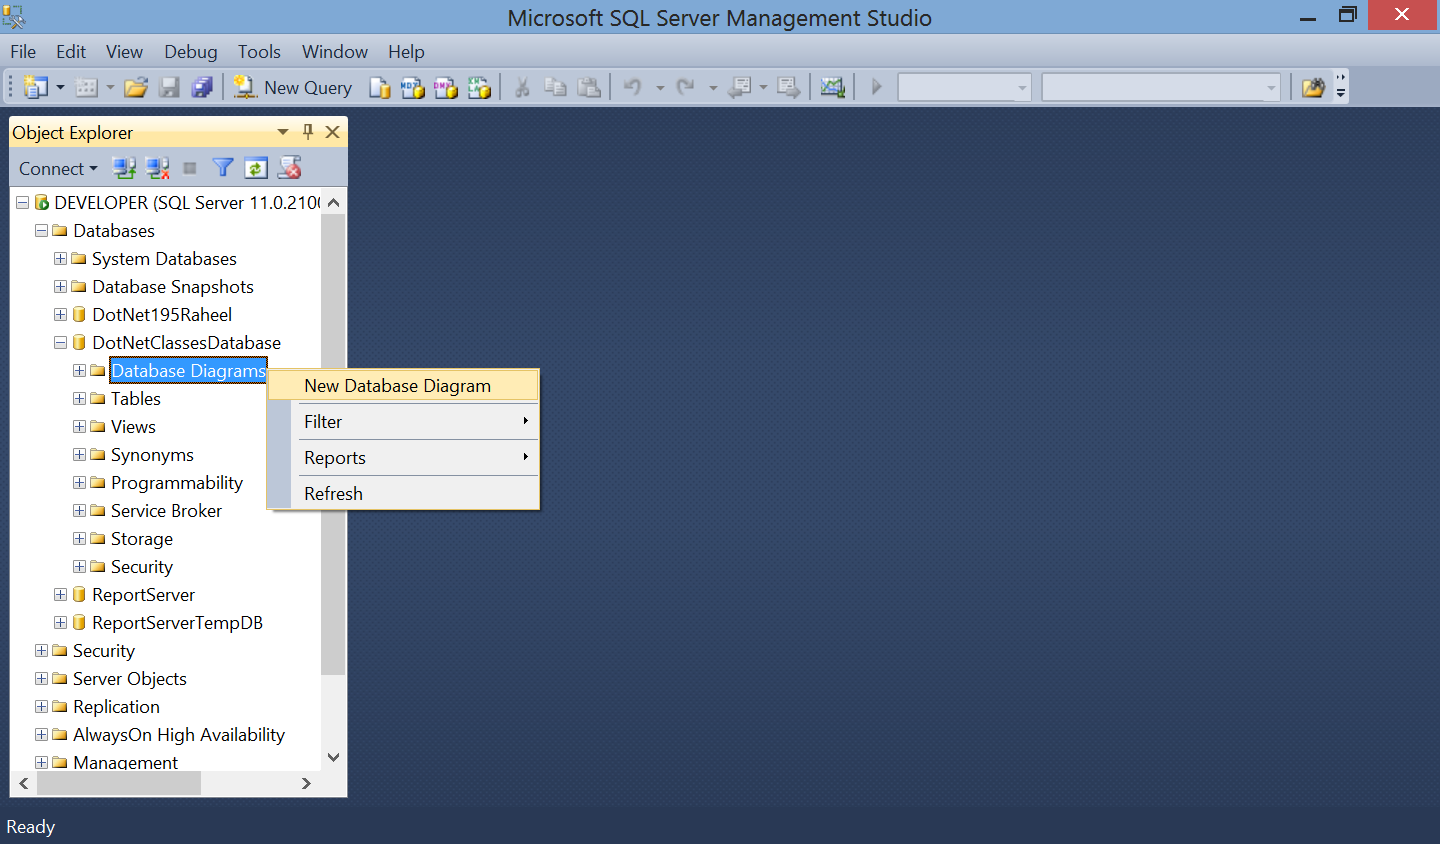Open the solution configurations combo box
The image size is (1440, 844).
[964, 88]
